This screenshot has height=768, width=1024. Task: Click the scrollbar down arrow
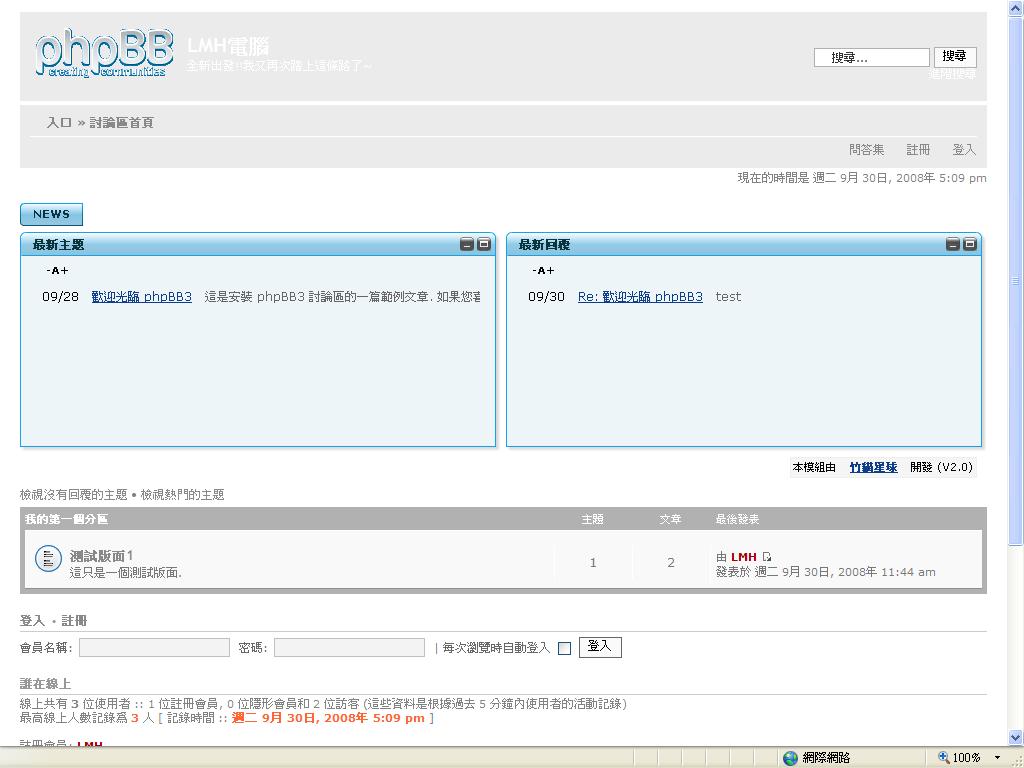[x=1016, y=737]
